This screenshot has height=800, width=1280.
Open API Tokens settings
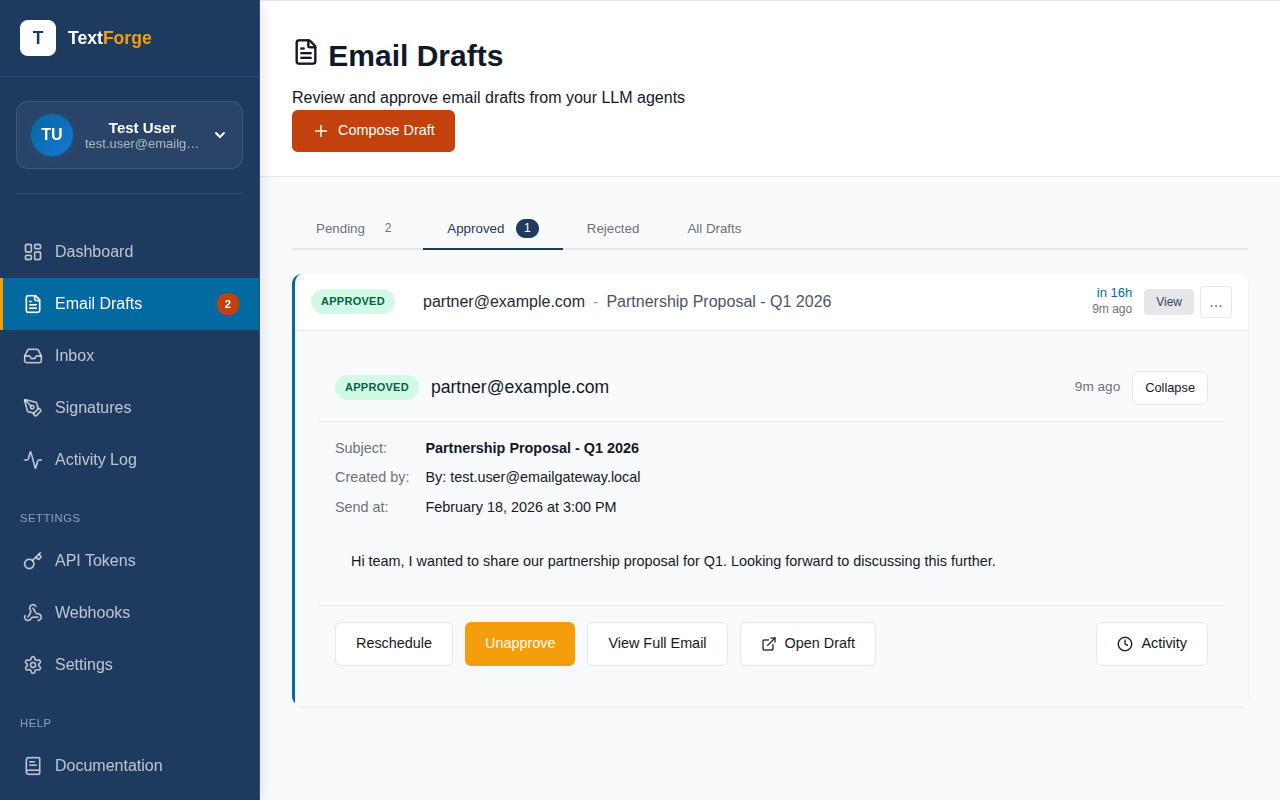pos(130,561)
